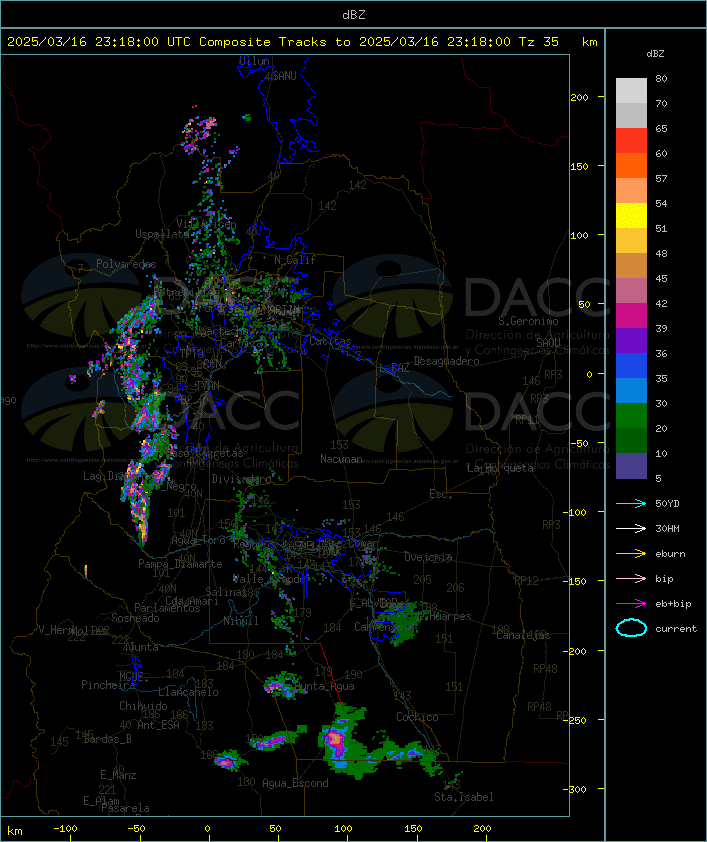Pick the bright green swatch above 20
Image resolution: width=707 pixels, height=842 pixels.
pos(631,415)
